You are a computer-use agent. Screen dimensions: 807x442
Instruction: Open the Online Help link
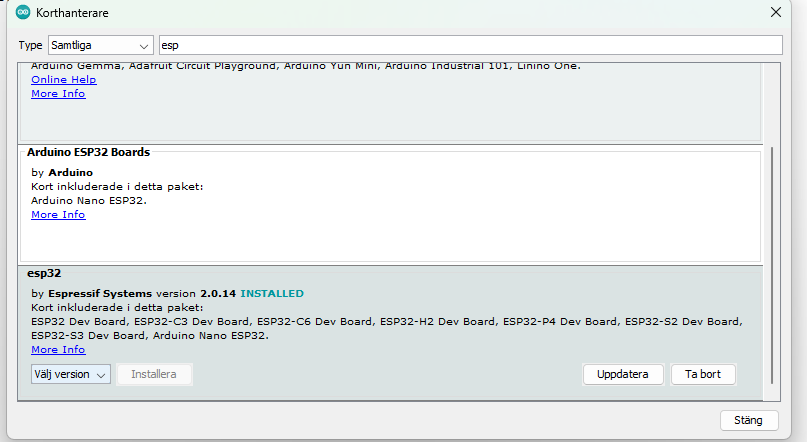point(63,80)
